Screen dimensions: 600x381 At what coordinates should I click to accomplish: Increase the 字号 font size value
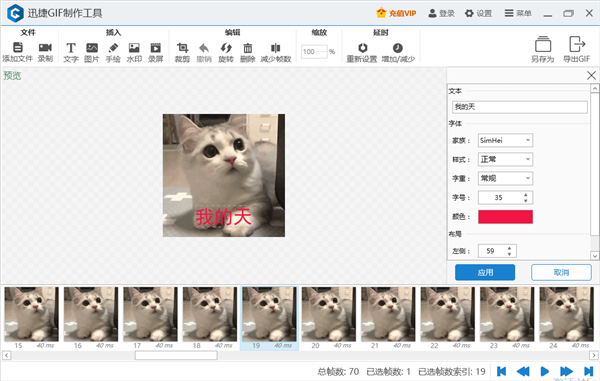(526, 195)
